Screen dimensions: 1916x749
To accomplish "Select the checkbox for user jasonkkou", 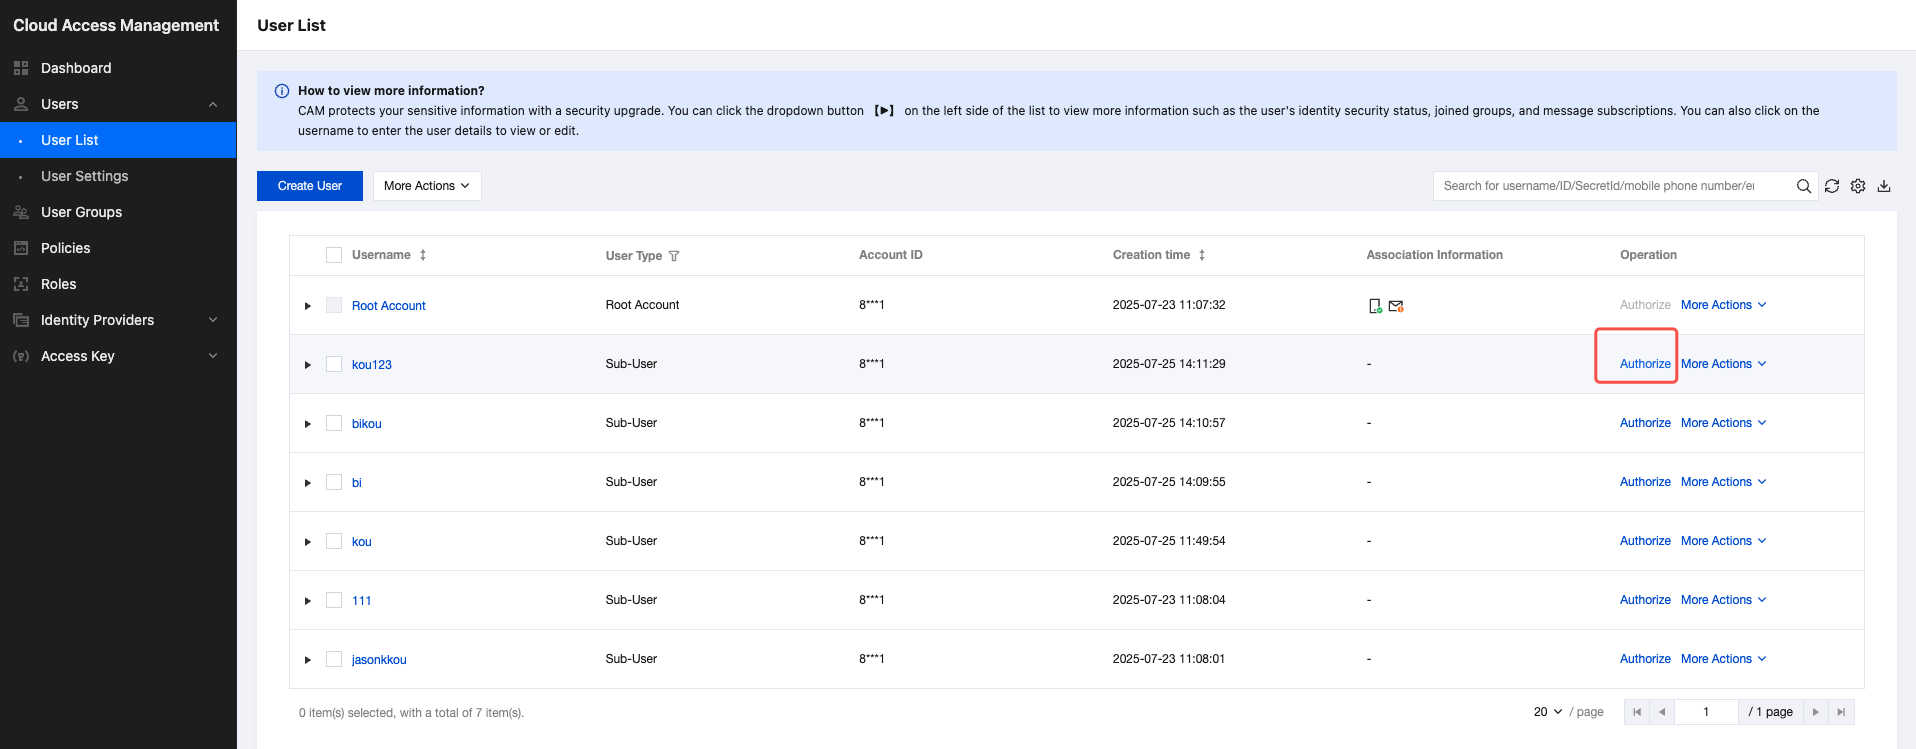I will tap(334, 659).
